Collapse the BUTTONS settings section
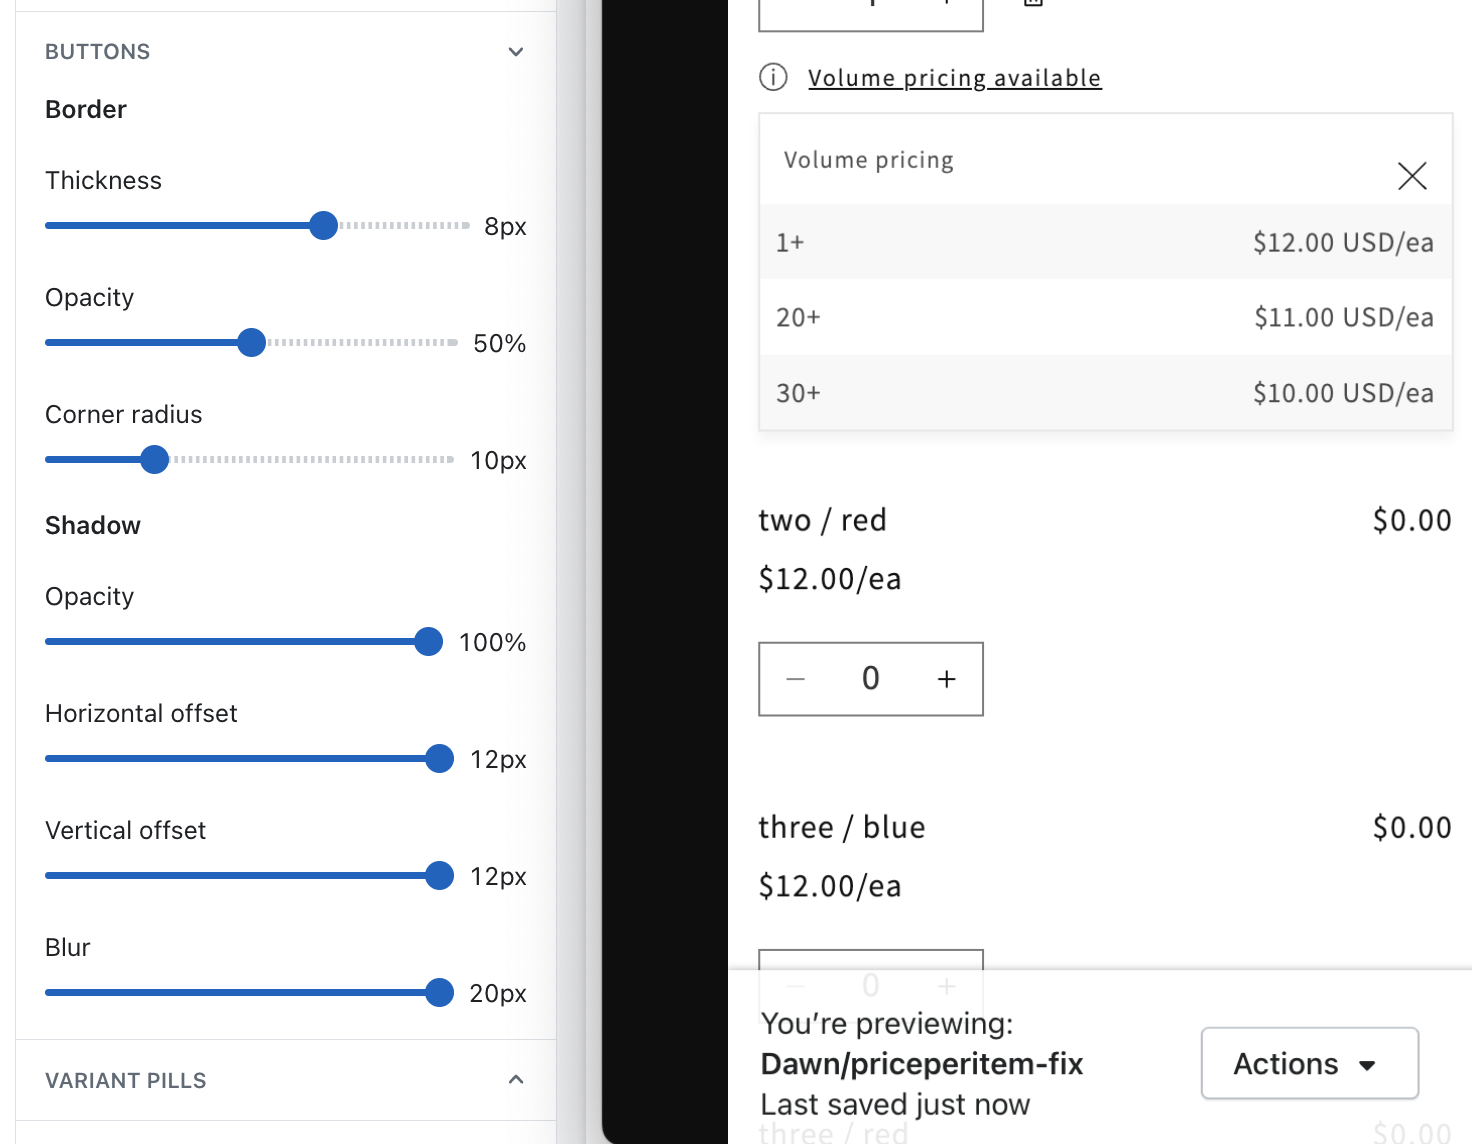Image resolution: width=1472 pixels, height=1144 pixels. [x=515, y=51]
